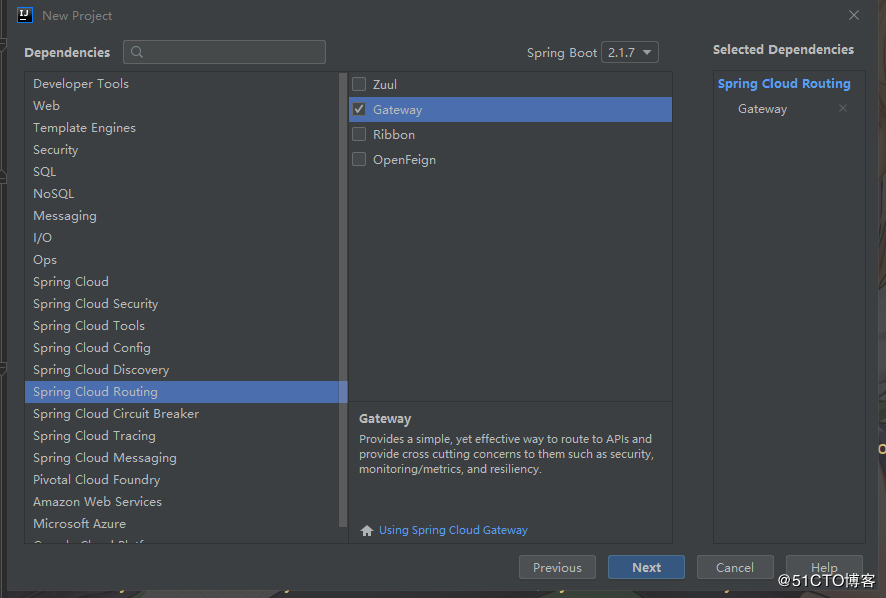
Task: Click the category list vertical scrollbar
Action: 343,300
